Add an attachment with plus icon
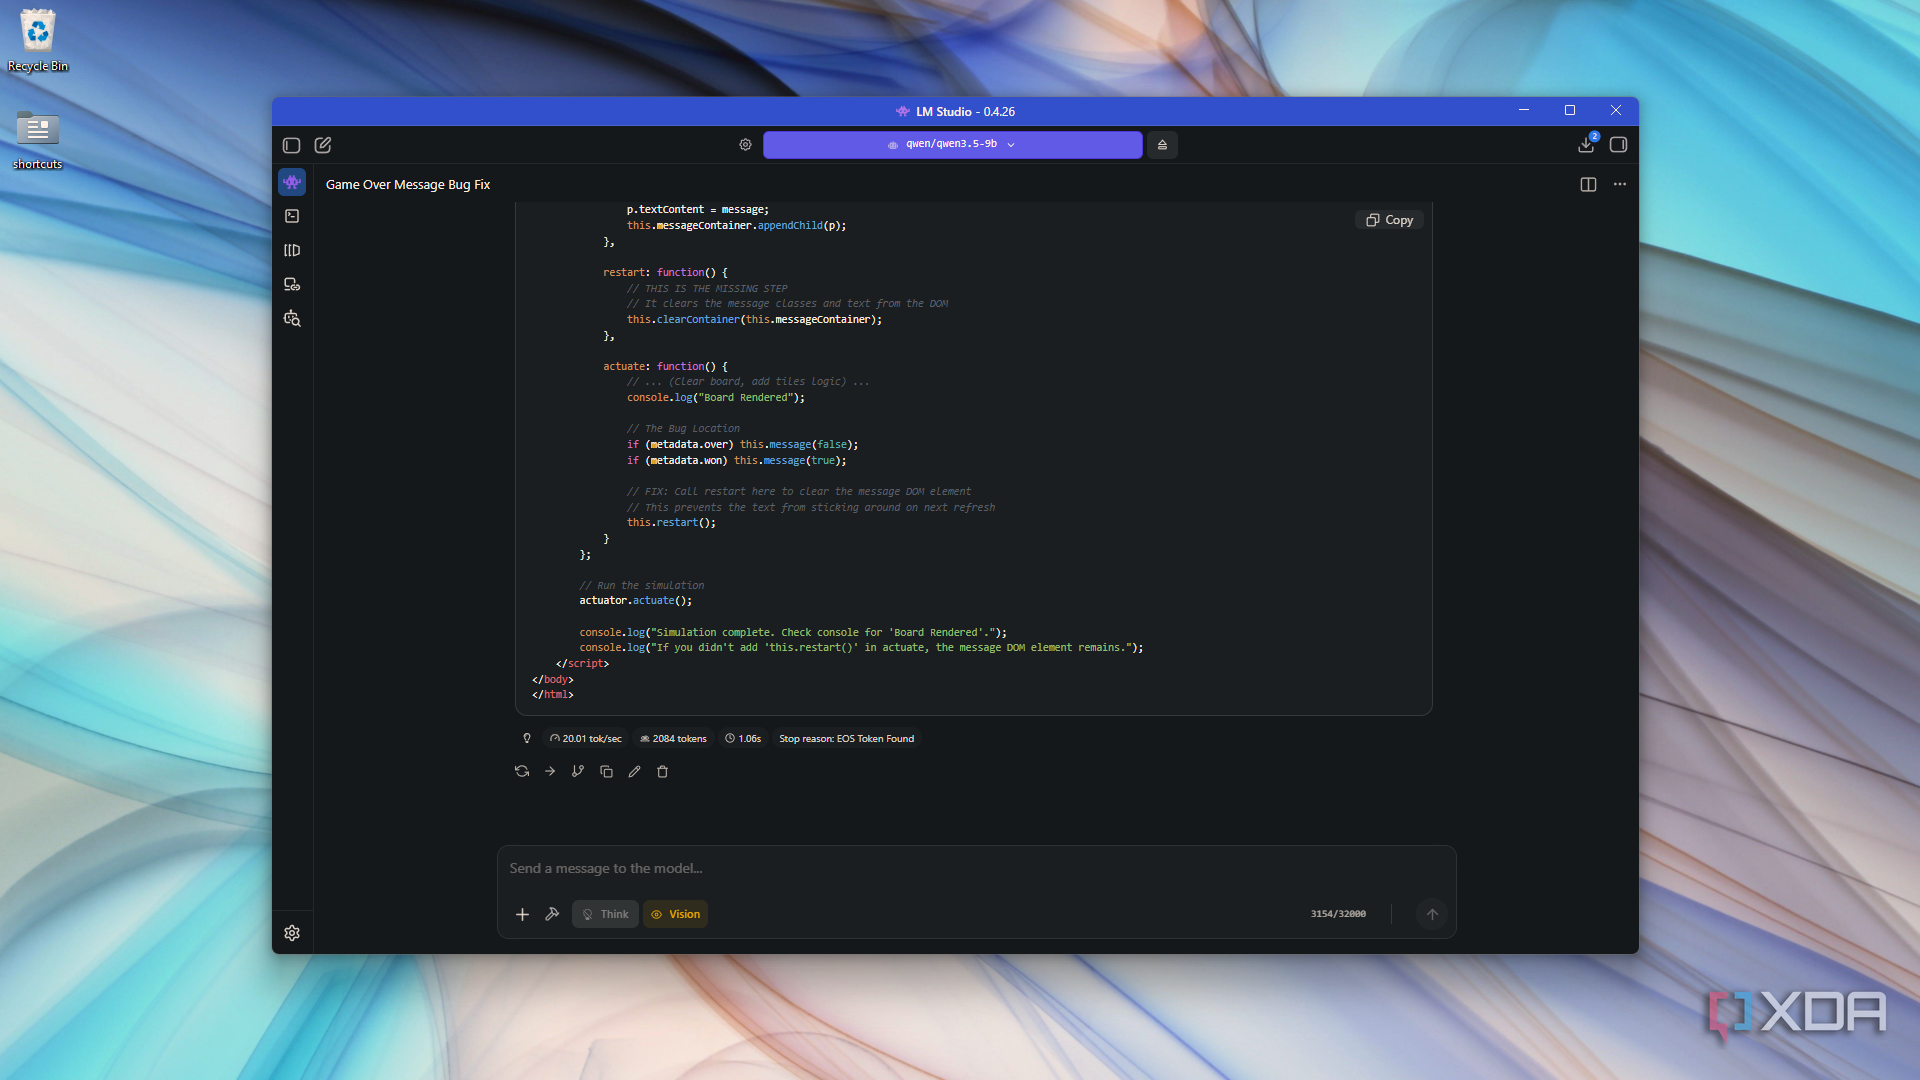 pyautogui.click(x=522, y=914)
